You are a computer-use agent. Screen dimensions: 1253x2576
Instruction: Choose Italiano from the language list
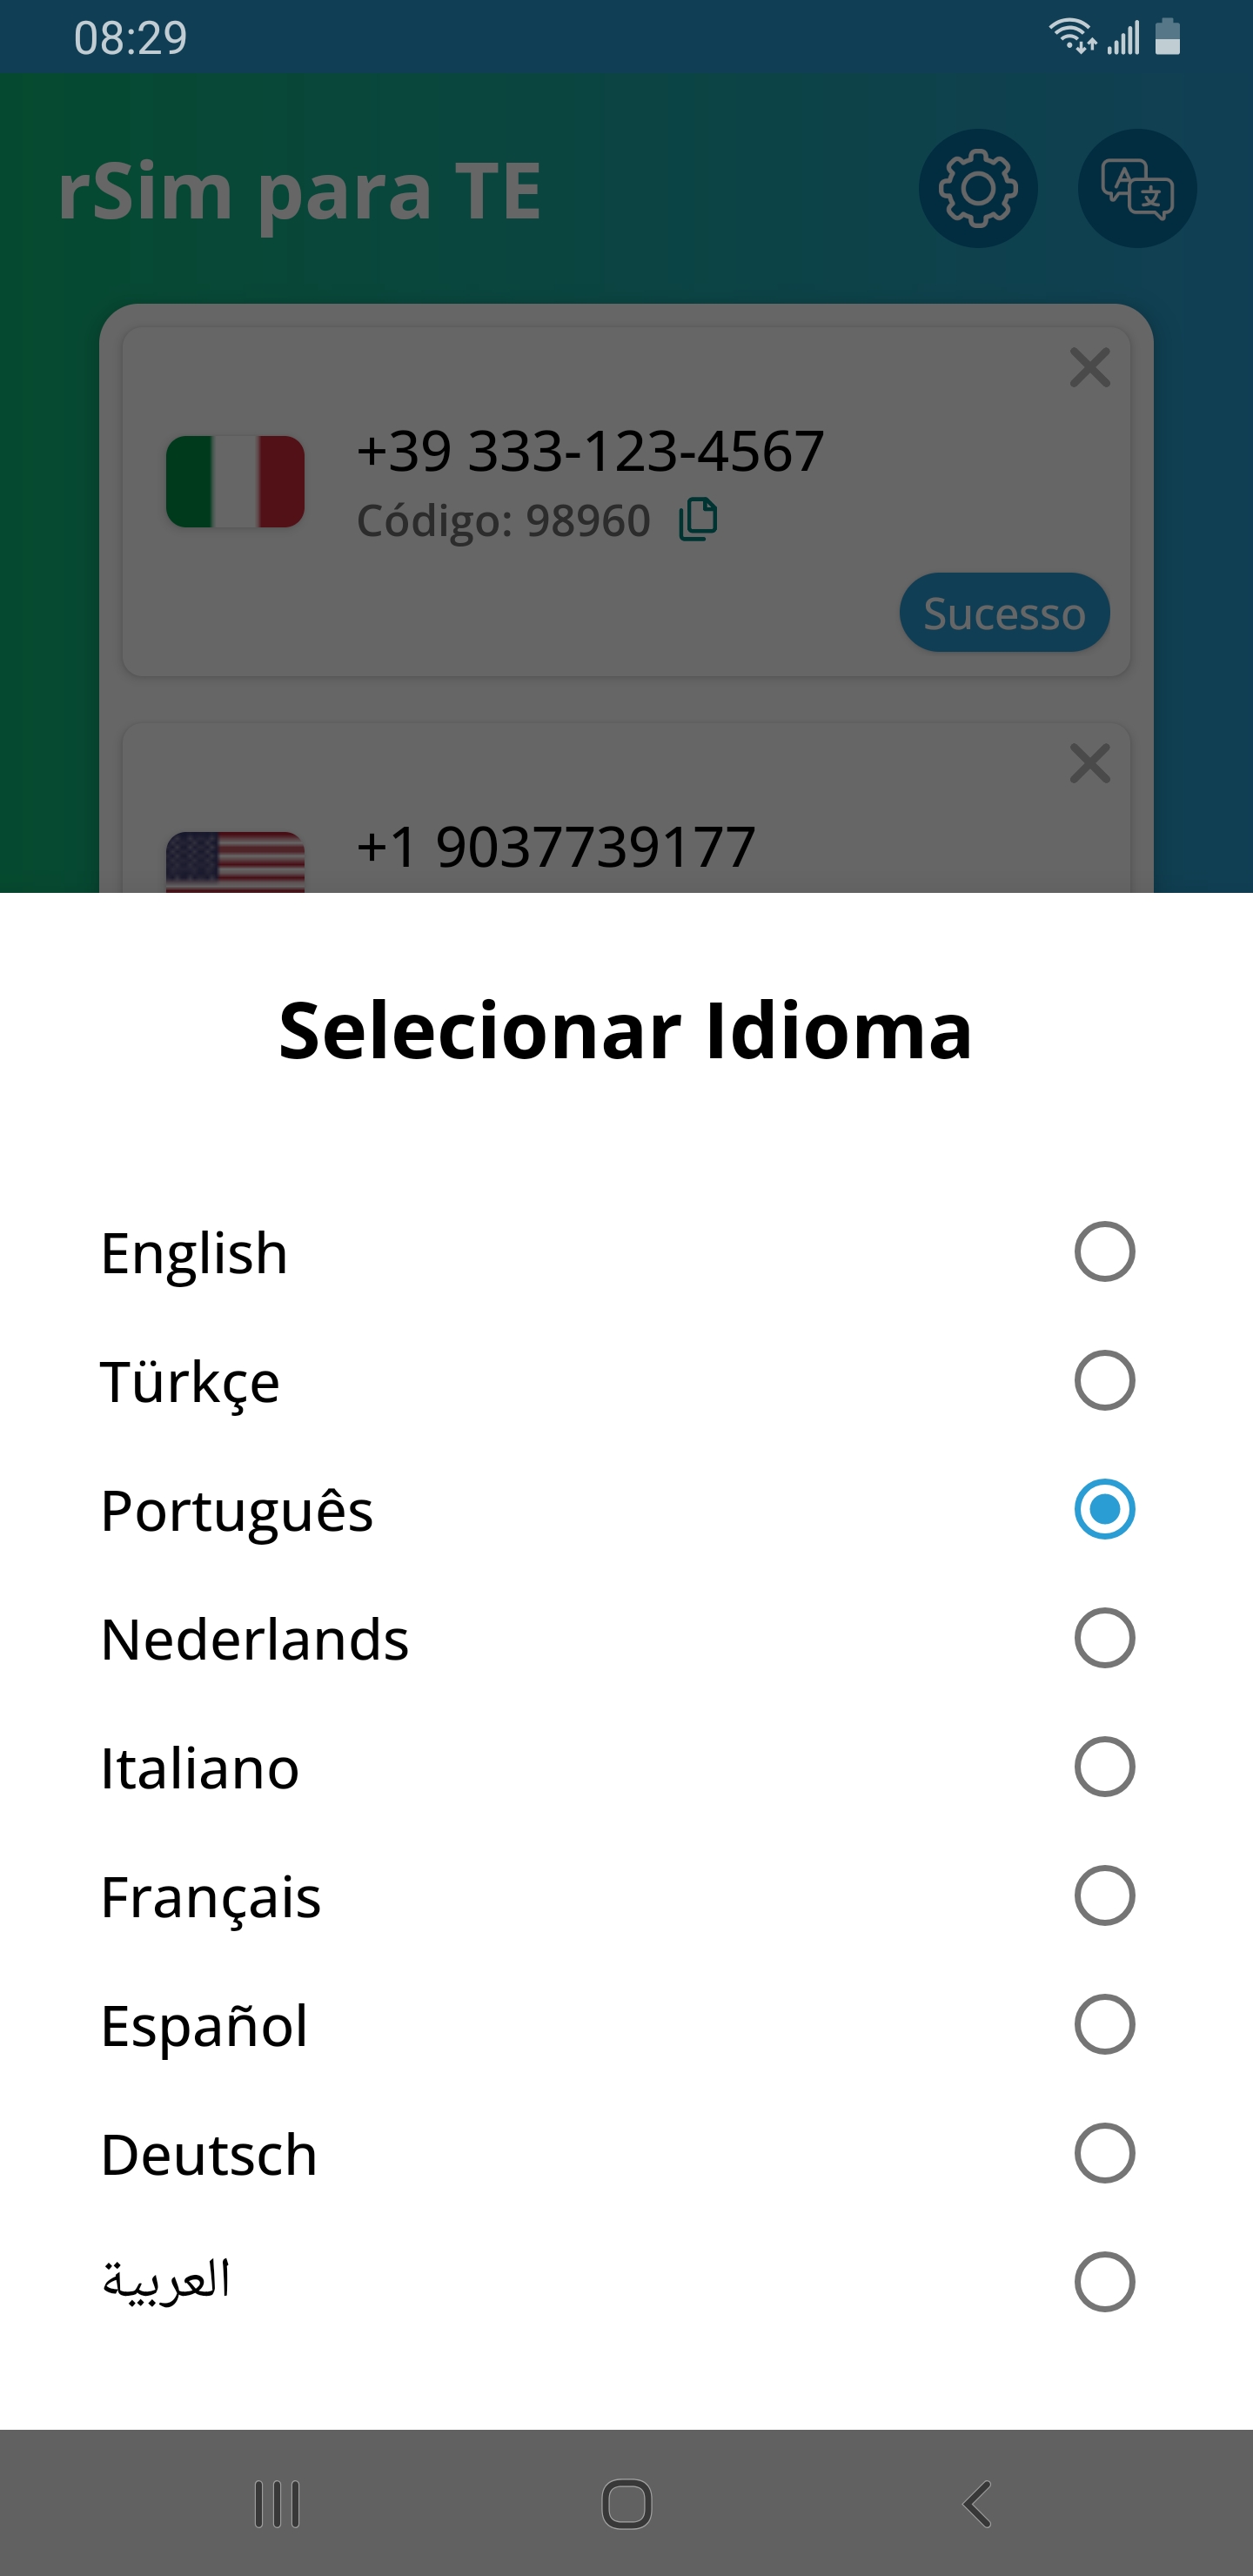(1104, 1767)
